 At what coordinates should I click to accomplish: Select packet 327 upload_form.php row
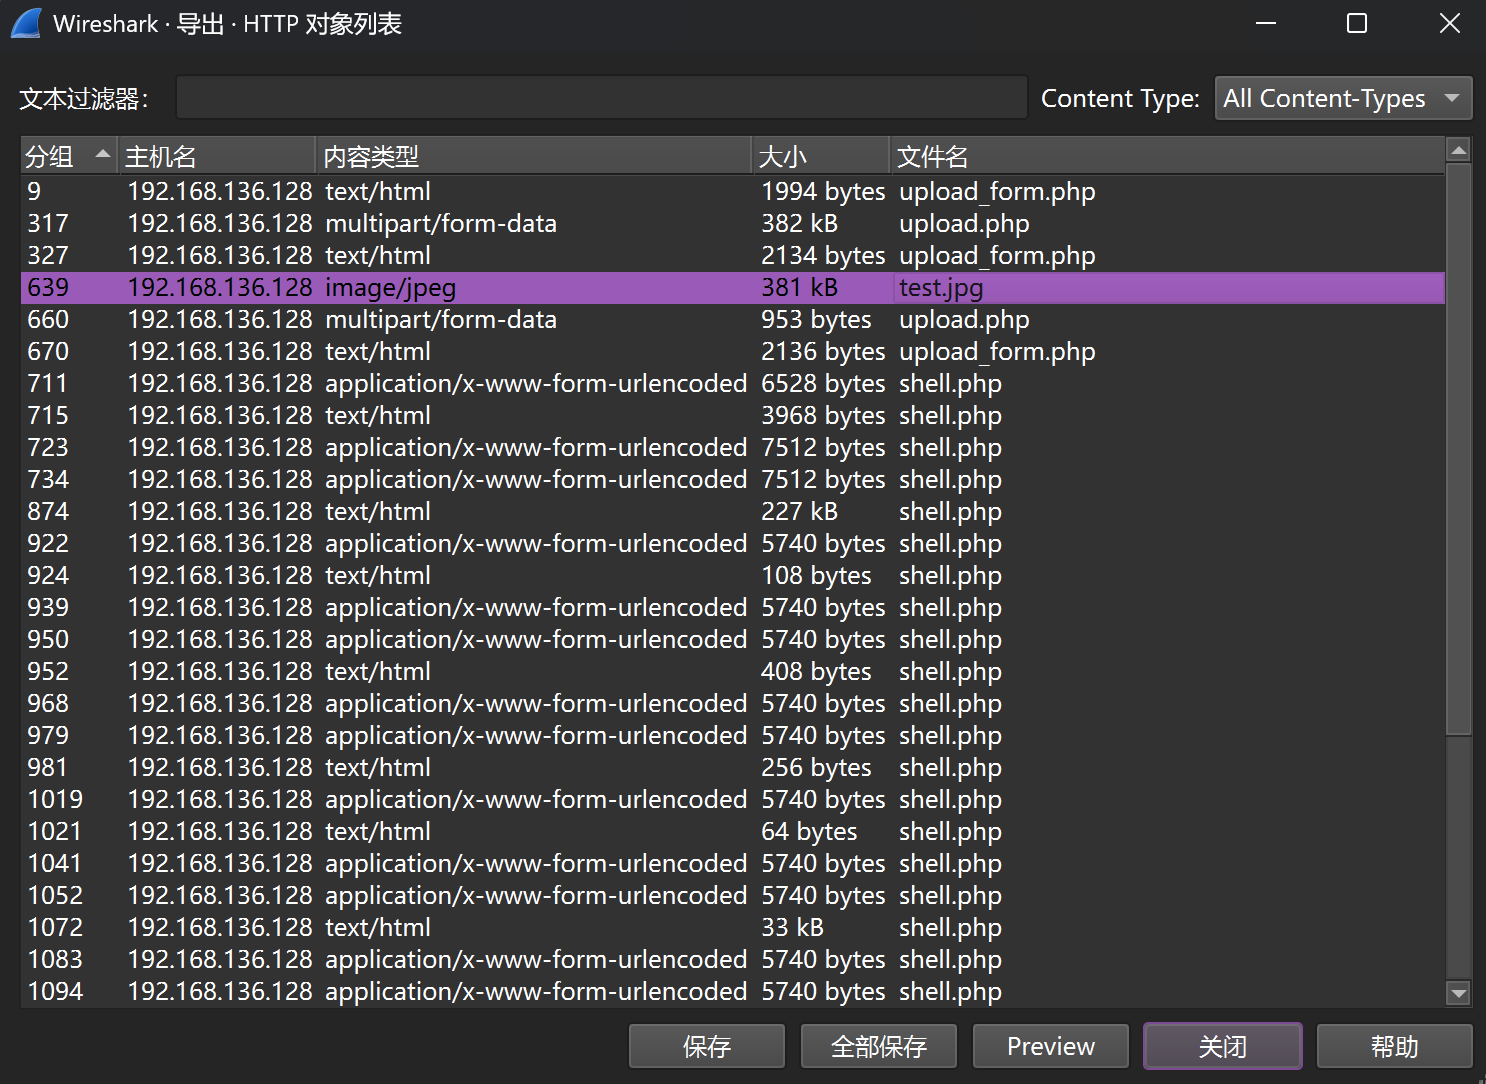pyautogui.click(x=733, y=255)
